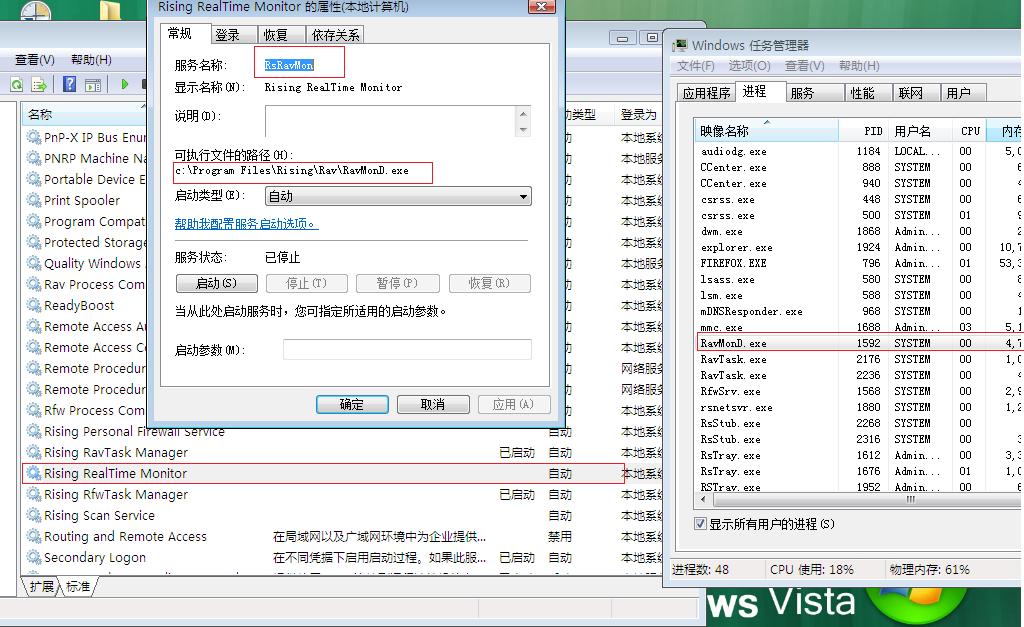Viewport: 1024px width, 627px height.
Task: Select mDNSResponder.exe process row
Action: 859,311
